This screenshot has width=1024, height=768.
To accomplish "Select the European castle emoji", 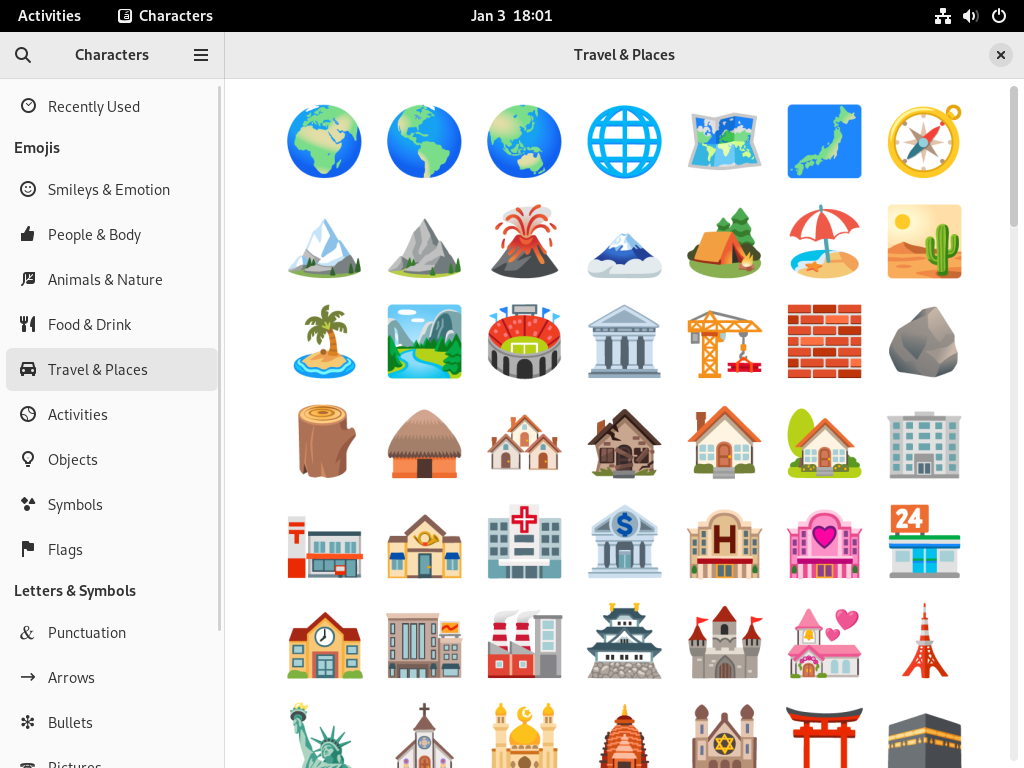I will tap(724, 642).
